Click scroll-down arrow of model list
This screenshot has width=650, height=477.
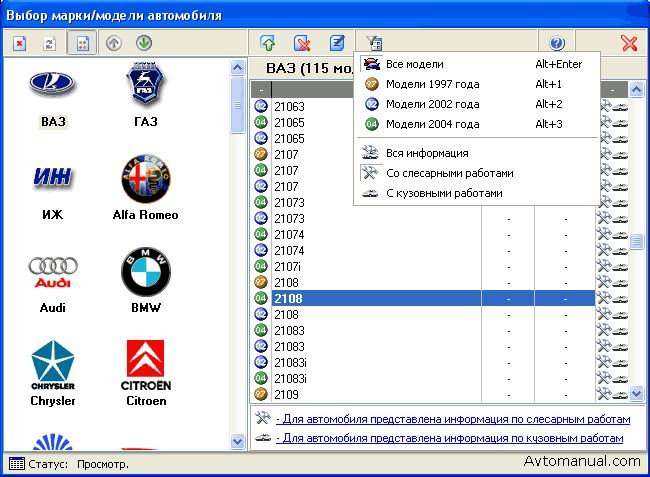pyautogui.click(x=636, y=392)
